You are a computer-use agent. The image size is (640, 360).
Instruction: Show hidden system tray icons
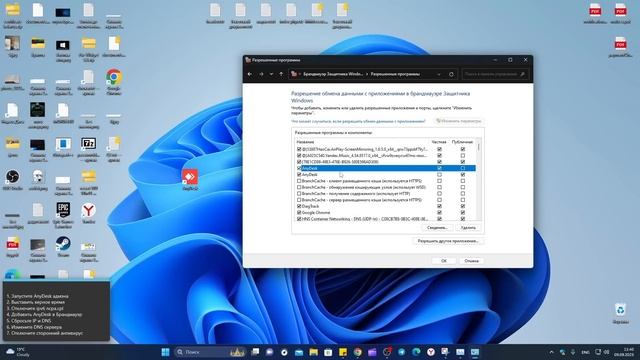[551, 352]
